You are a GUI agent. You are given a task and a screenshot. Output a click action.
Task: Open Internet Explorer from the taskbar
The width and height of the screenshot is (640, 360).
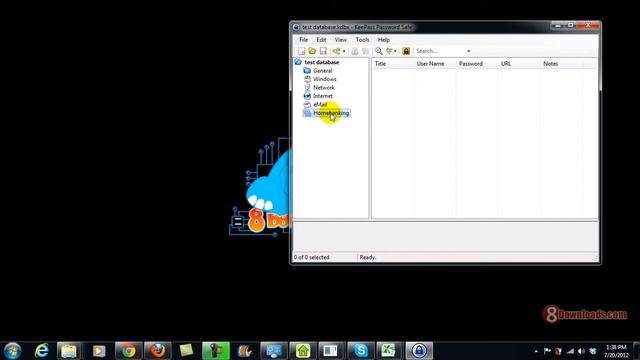[41, 351]
